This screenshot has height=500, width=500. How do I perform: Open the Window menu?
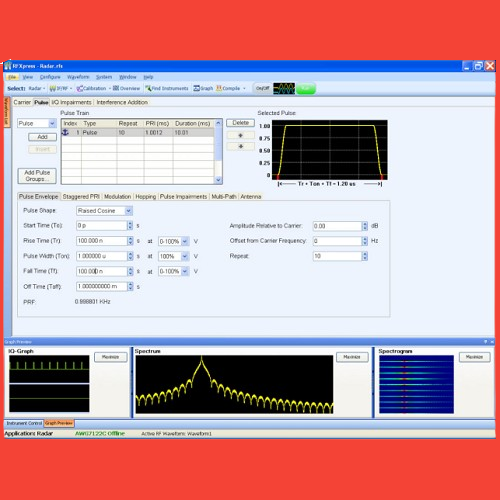tap(128, 77)
